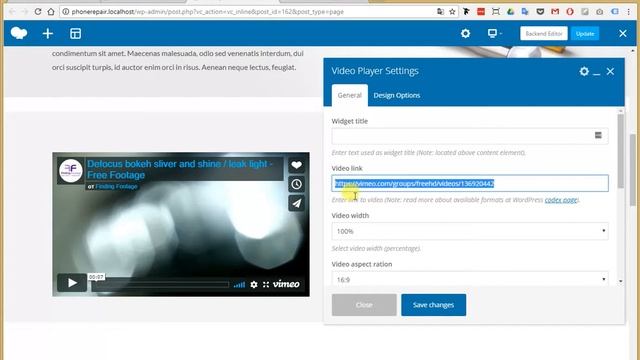Click translate icon in address bar
The height and width of the screenshot is (360, 640).
[440, 12]
